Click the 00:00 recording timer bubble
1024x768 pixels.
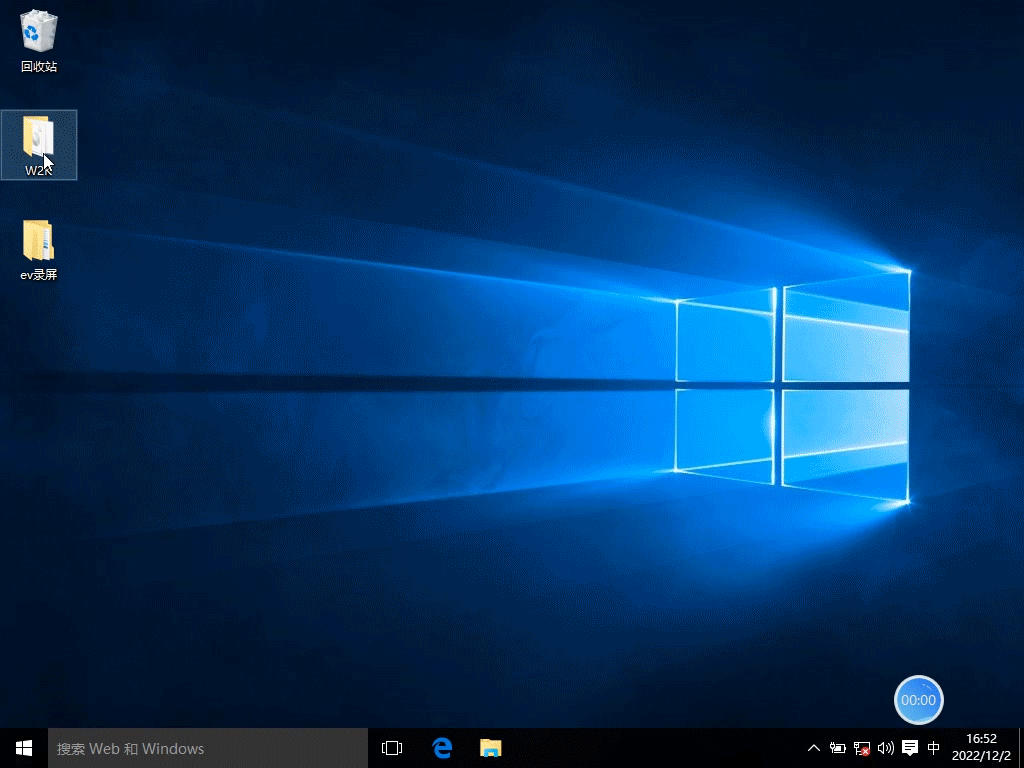point(918,700)
